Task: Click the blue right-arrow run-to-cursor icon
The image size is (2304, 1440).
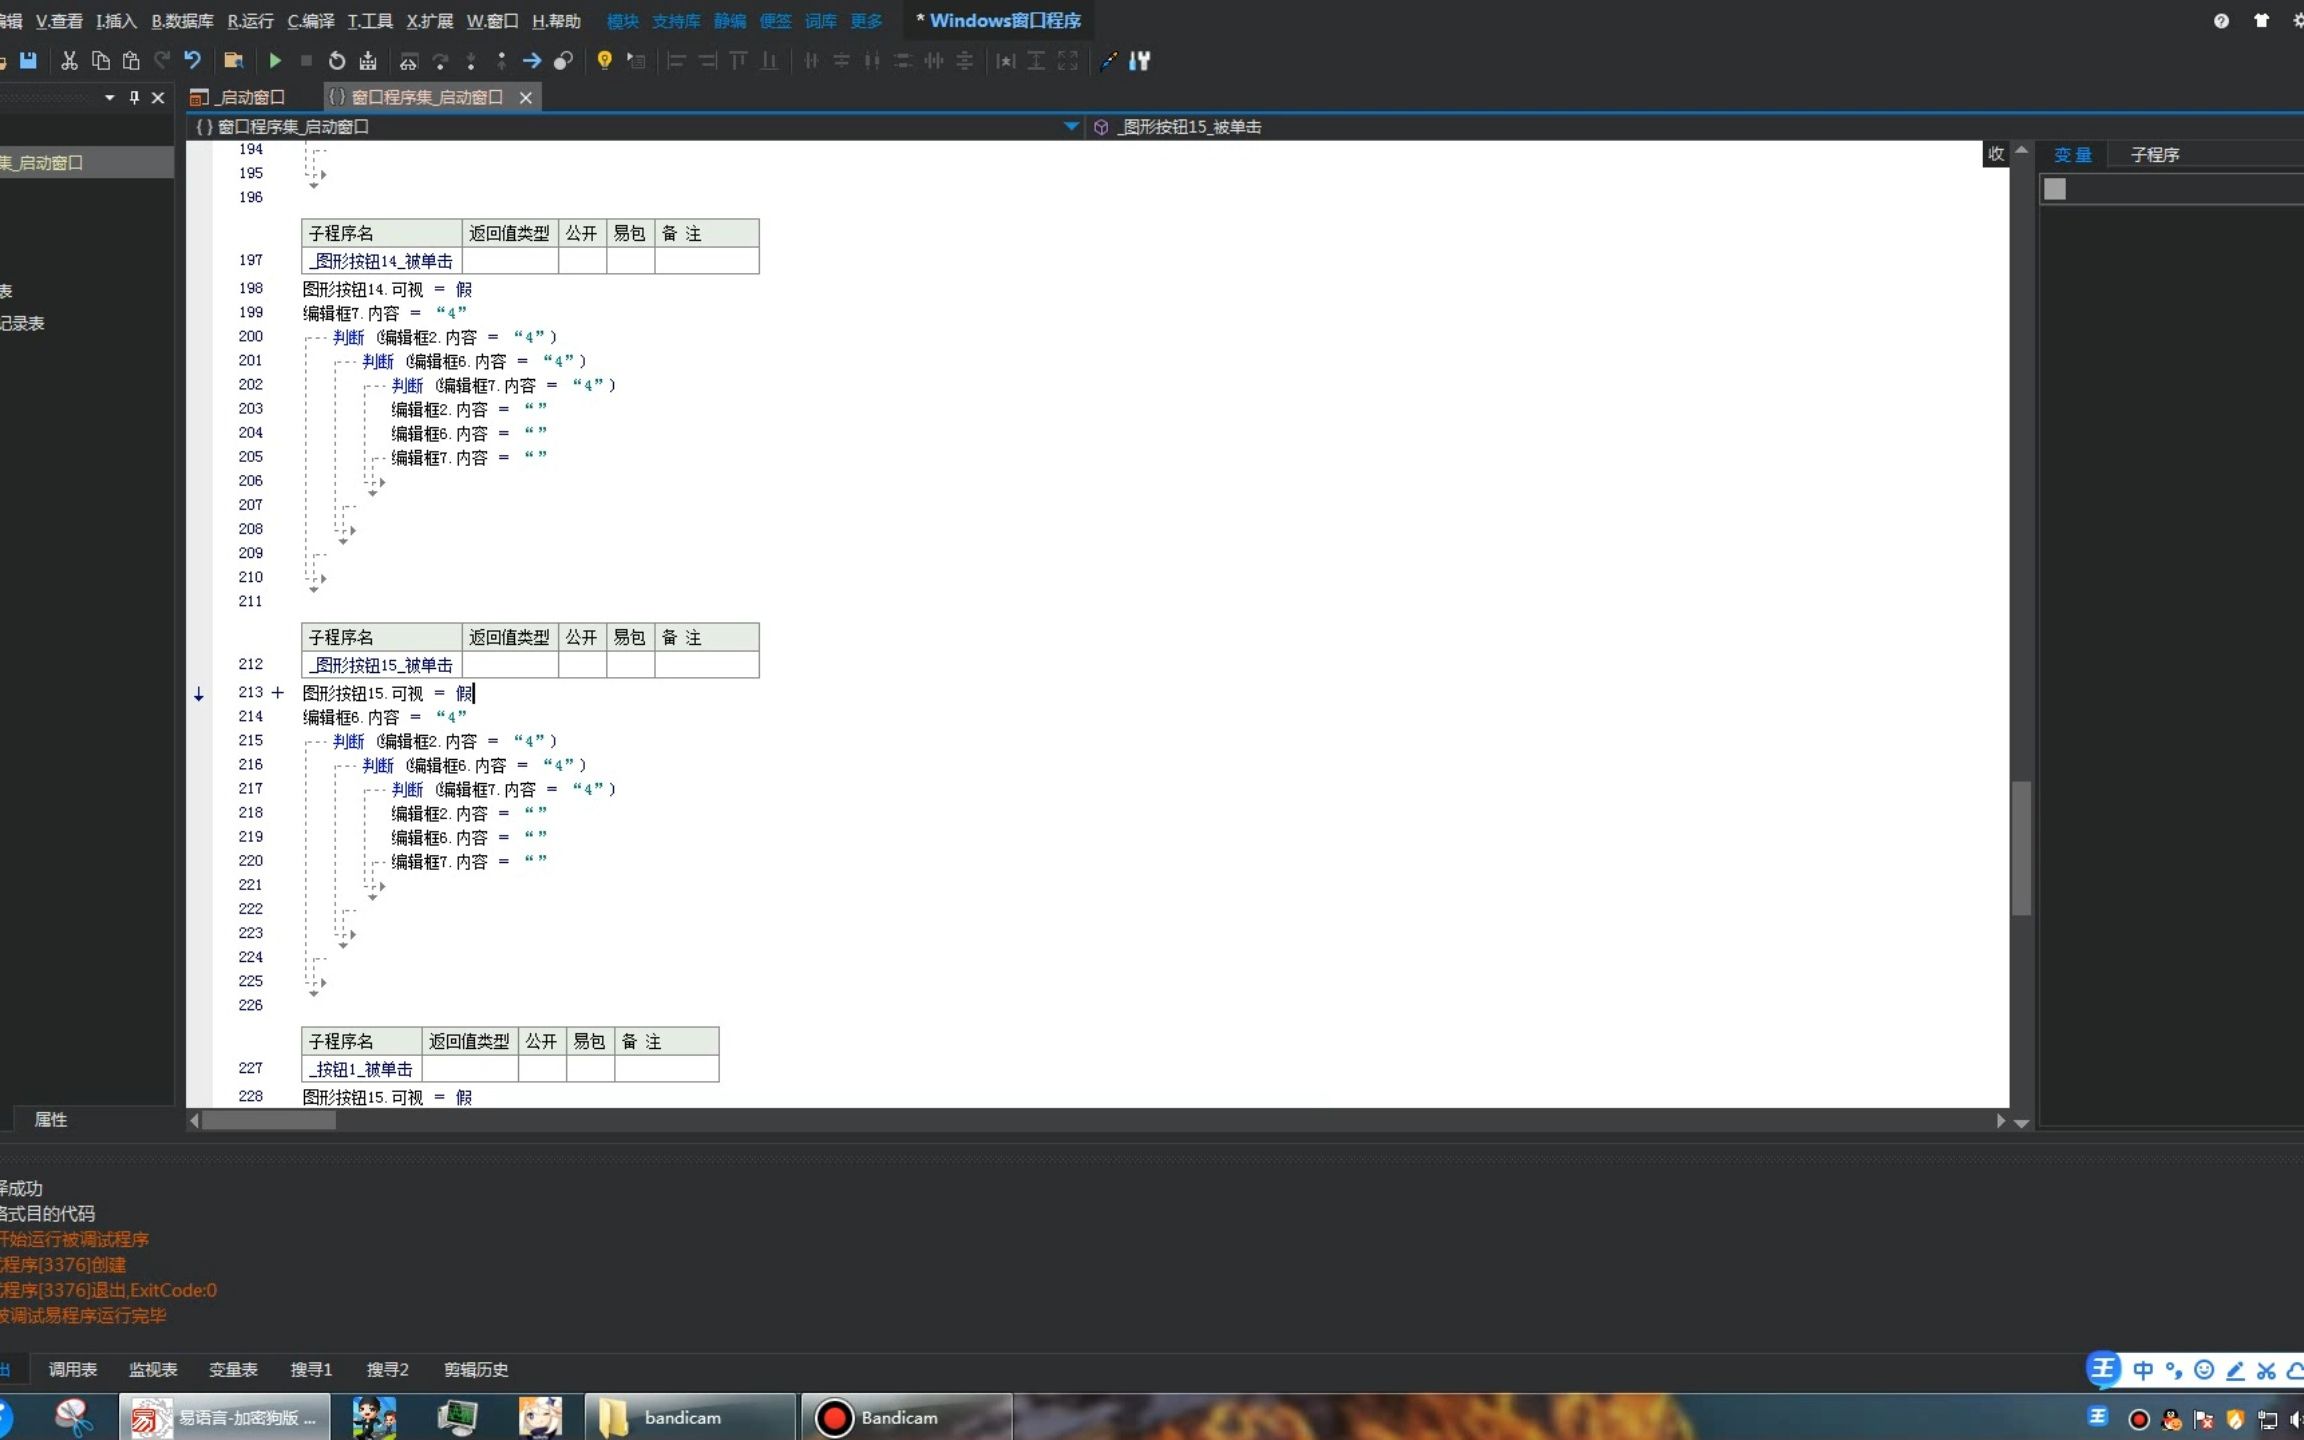Action: (532, 61)
